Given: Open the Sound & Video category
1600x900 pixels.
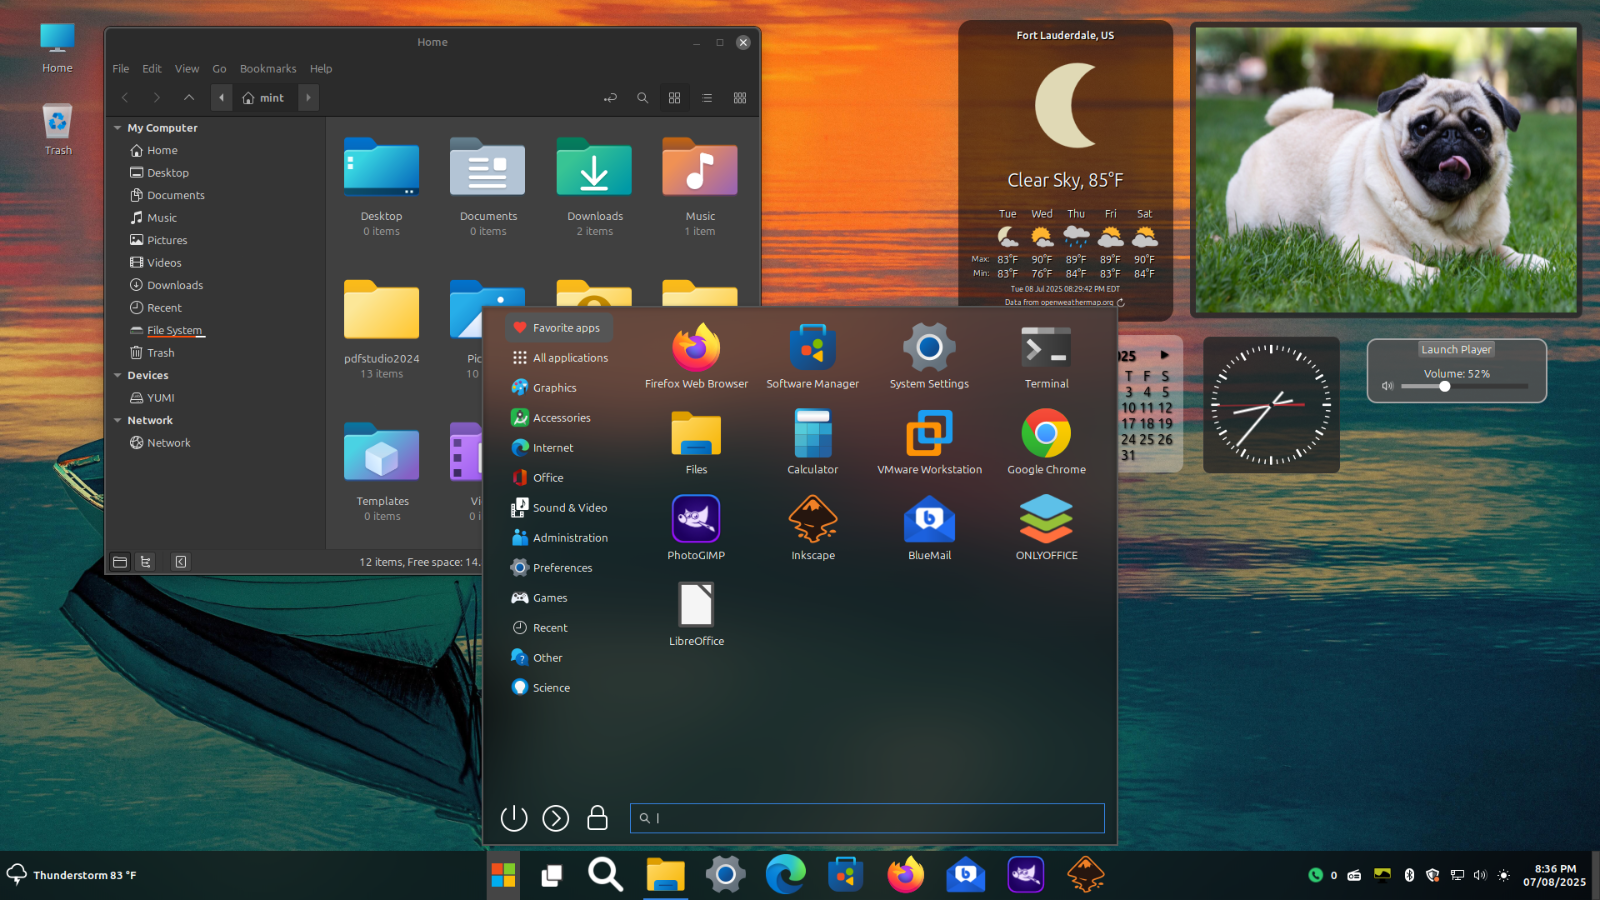Looking at the screenshot, I should click(560, 508).
